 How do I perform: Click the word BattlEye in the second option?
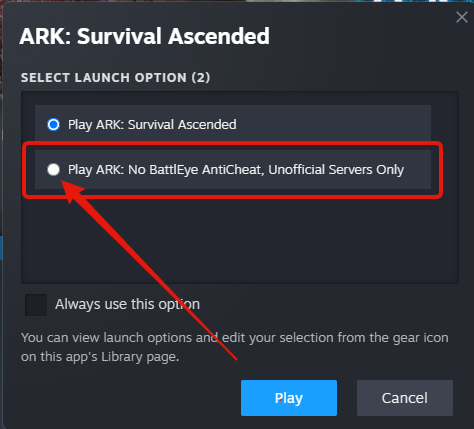click(x=173, y=170)
